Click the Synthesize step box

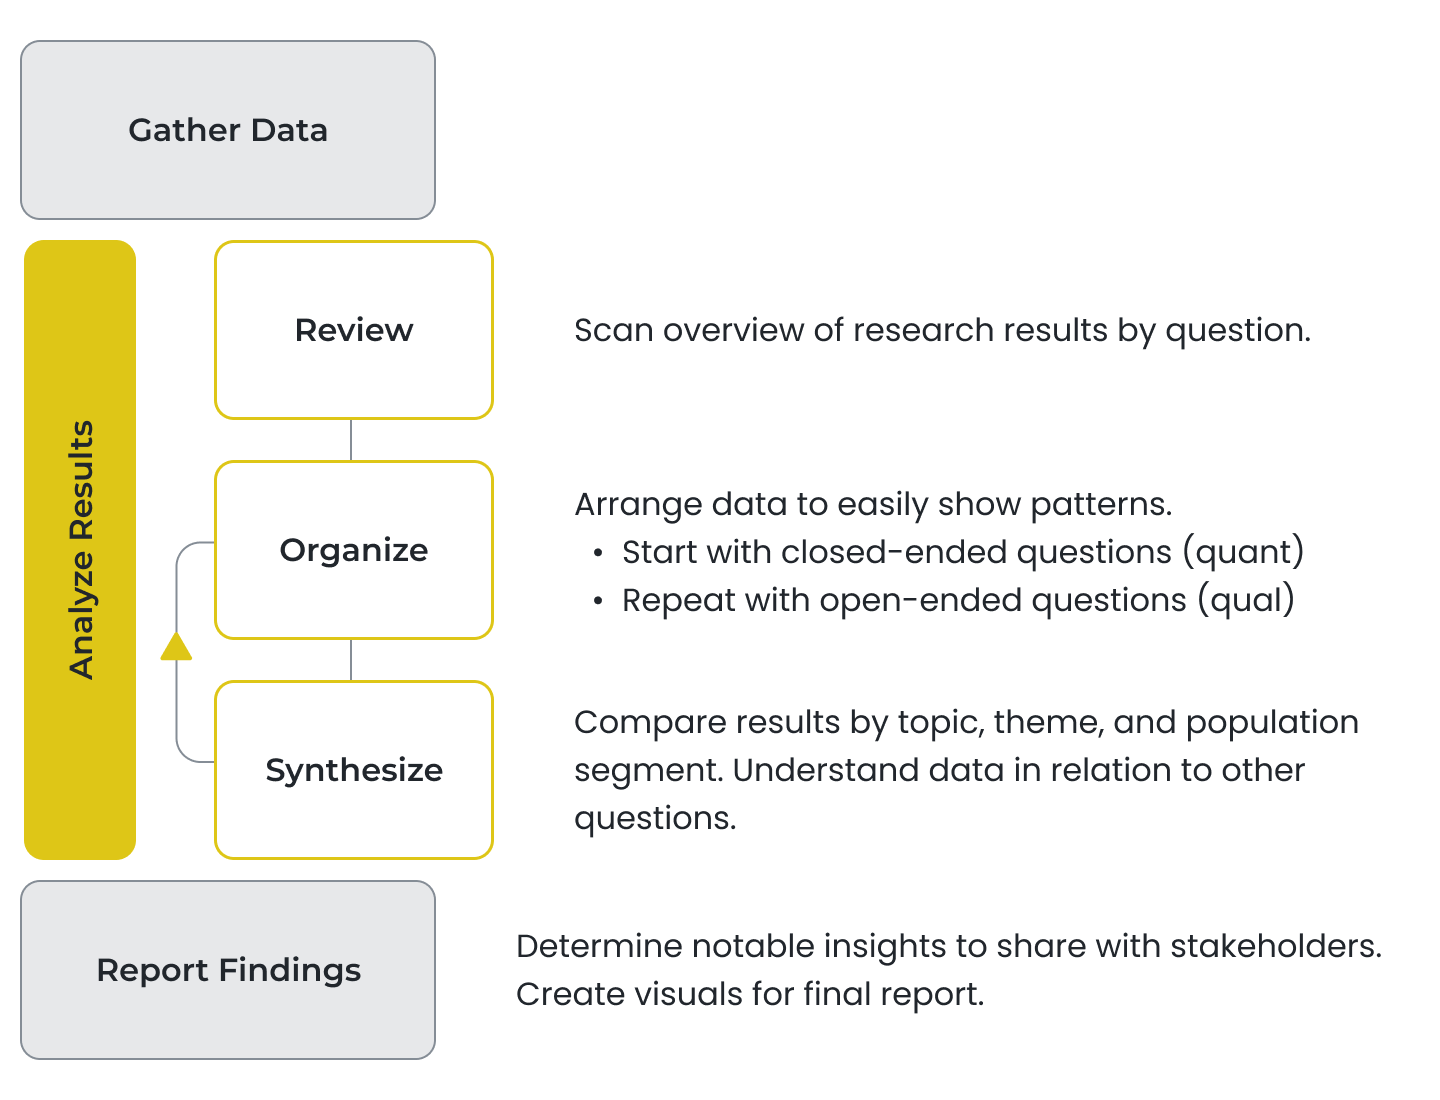[354, 770]
